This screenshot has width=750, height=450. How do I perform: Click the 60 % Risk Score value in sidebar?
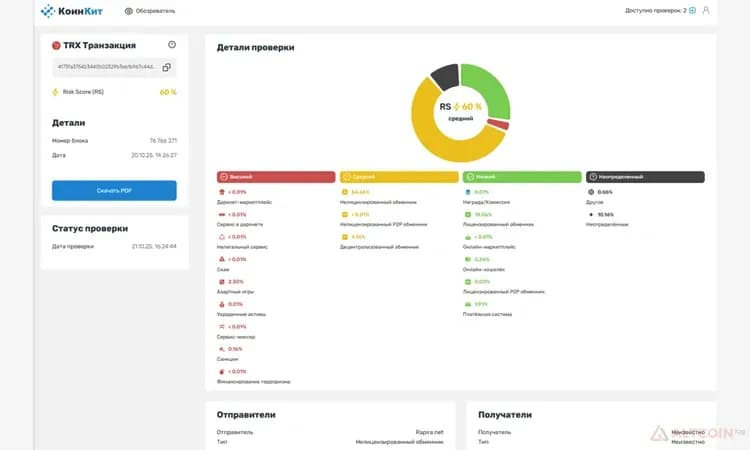[x=168, y=92]
